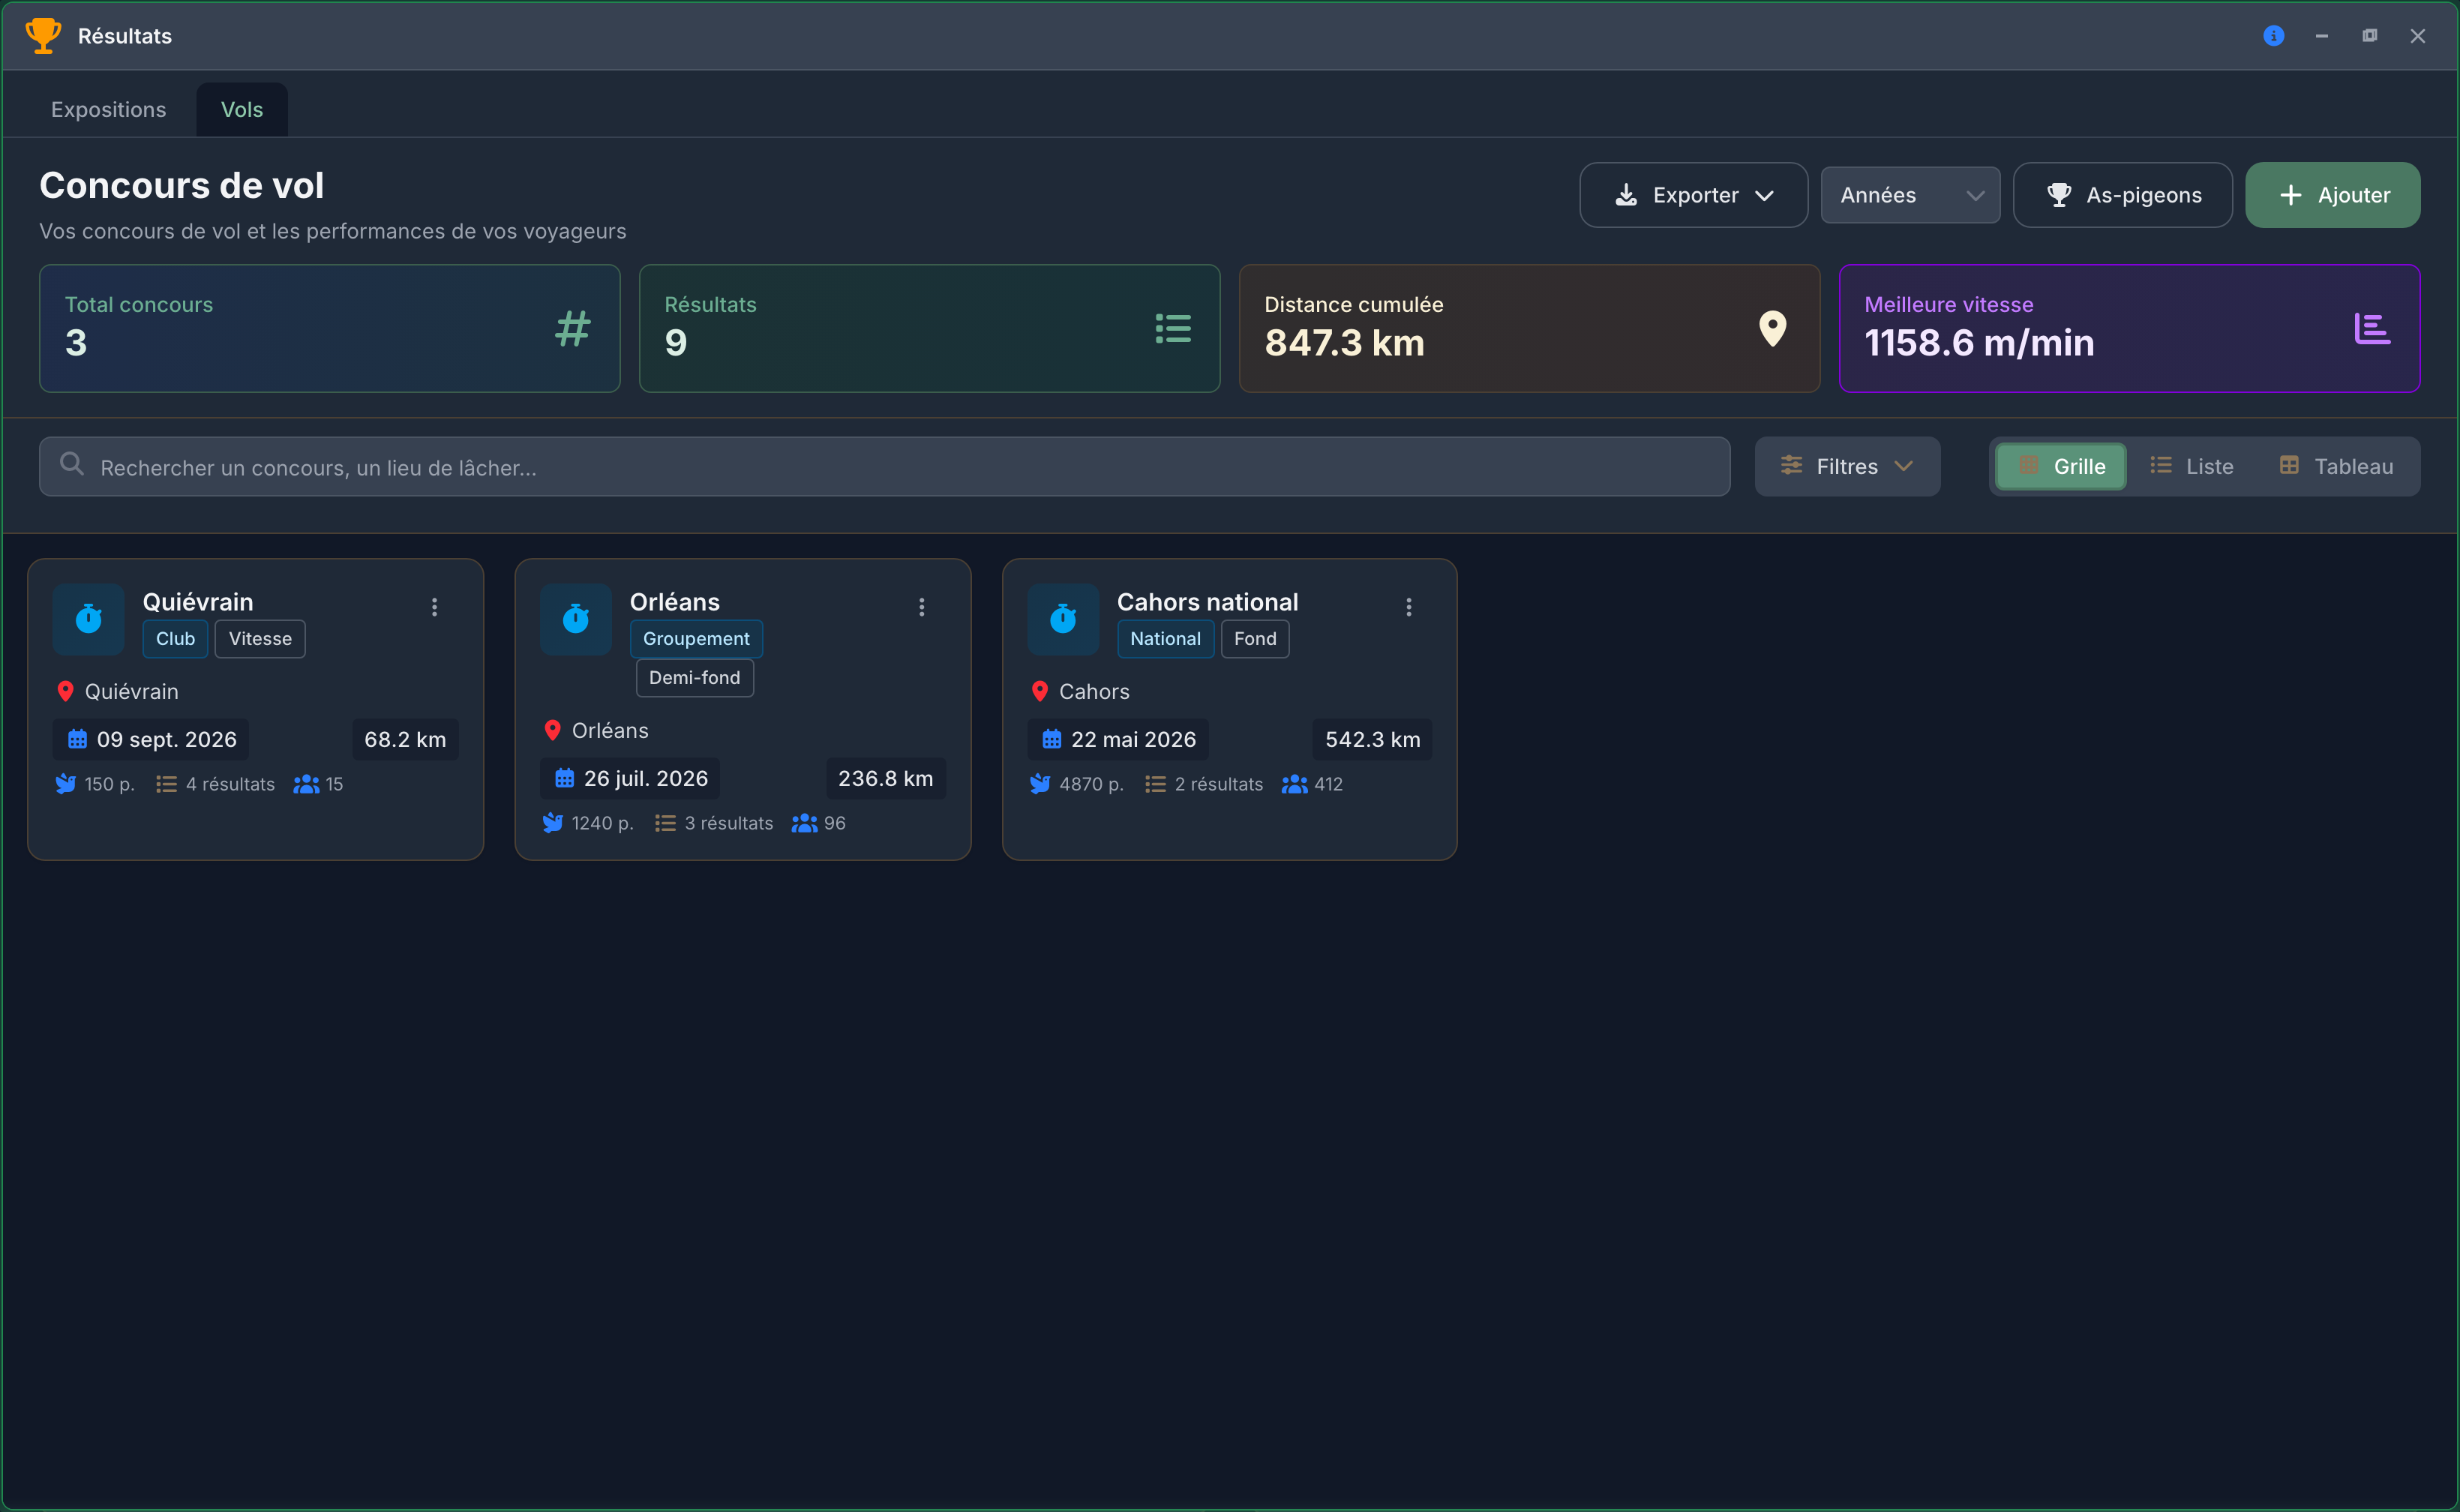Screen dimensions: 2460x1512
Task: Click the Vitesse tag on Quiévrain card
Action: point(260,639)
